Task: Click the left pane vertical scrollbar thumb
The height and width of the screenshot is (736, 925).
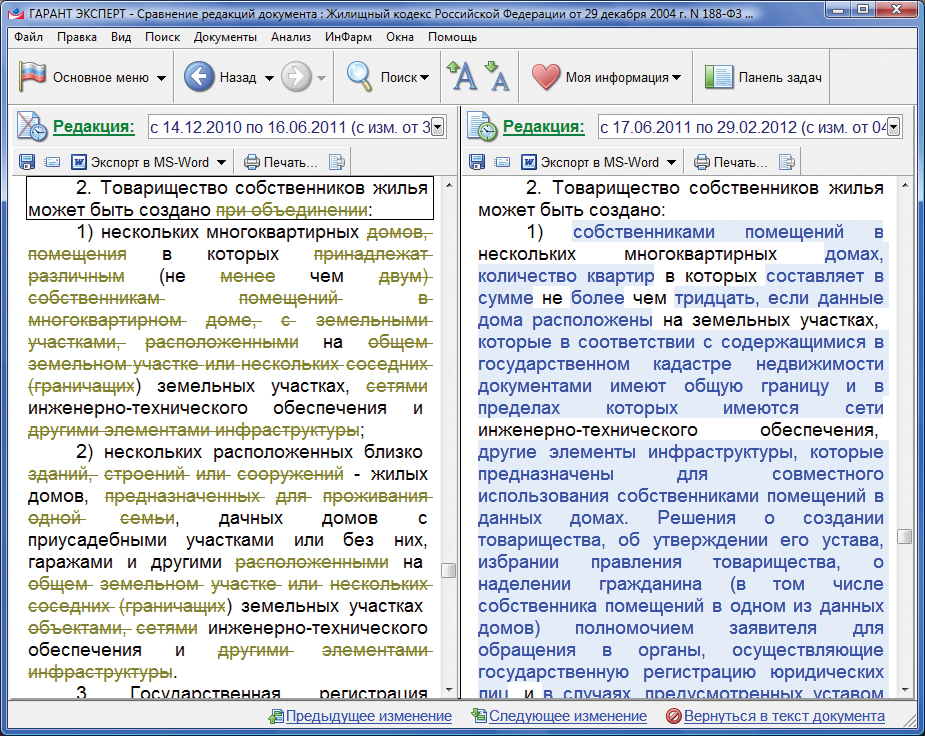Action: (449, 570)
